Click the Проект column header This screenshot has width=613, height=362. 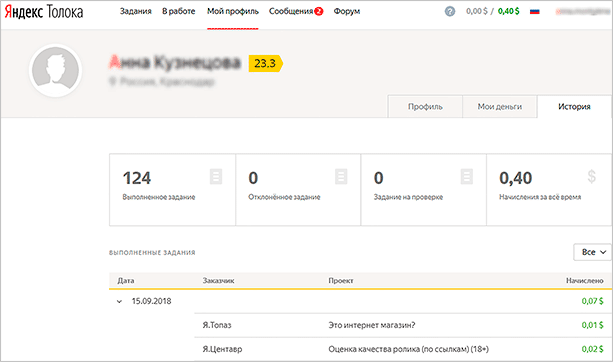pos(341,280)
